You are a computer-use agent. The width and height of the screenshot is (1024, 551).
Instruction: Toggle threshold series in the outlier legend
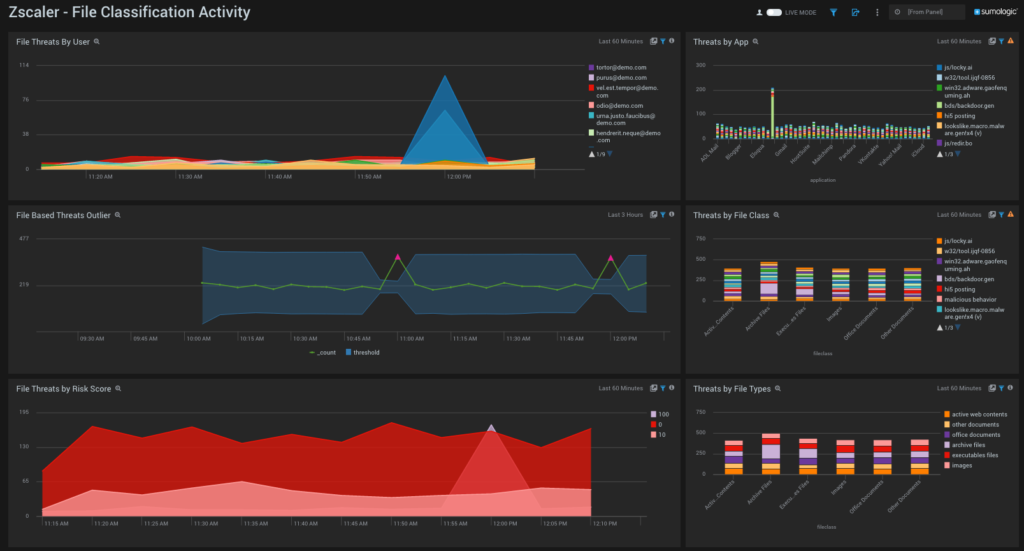(362, 353)
